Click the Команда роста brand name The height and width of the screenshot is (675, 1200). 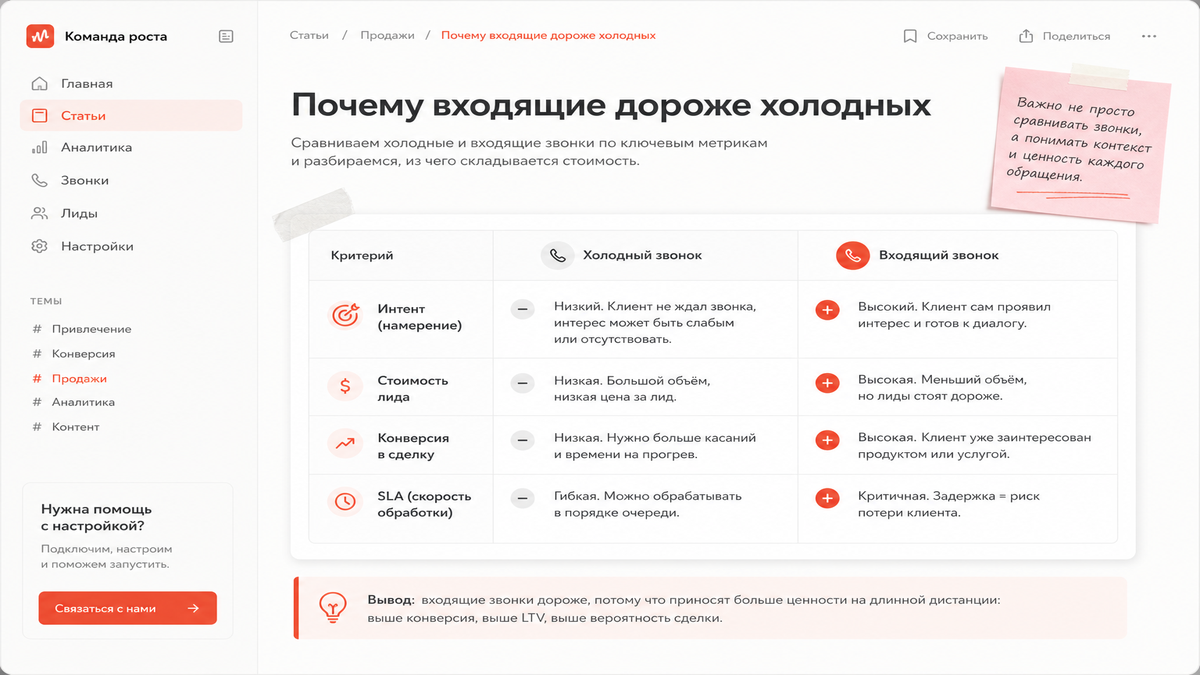[x=116, y=36]
